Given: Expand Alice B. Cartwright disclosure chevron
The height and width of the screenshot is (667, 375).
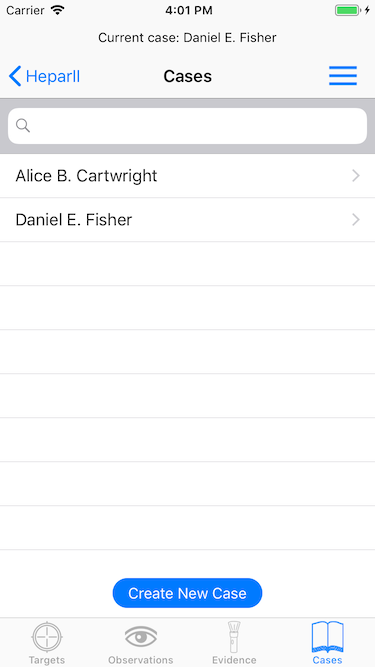Looking at the screenshot, I should (x=356, y=176).
